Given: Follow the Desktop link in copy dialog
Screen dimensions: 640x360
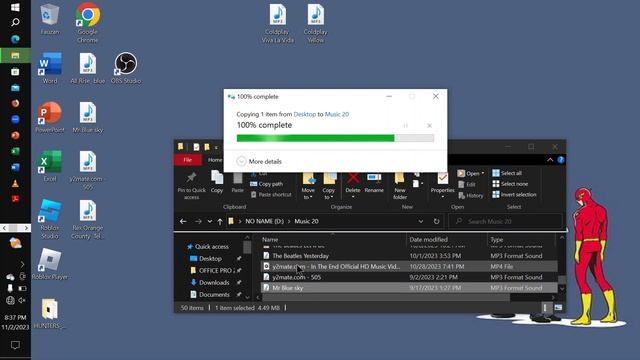Looking at the screenshot, I should [x=304, y=114].
